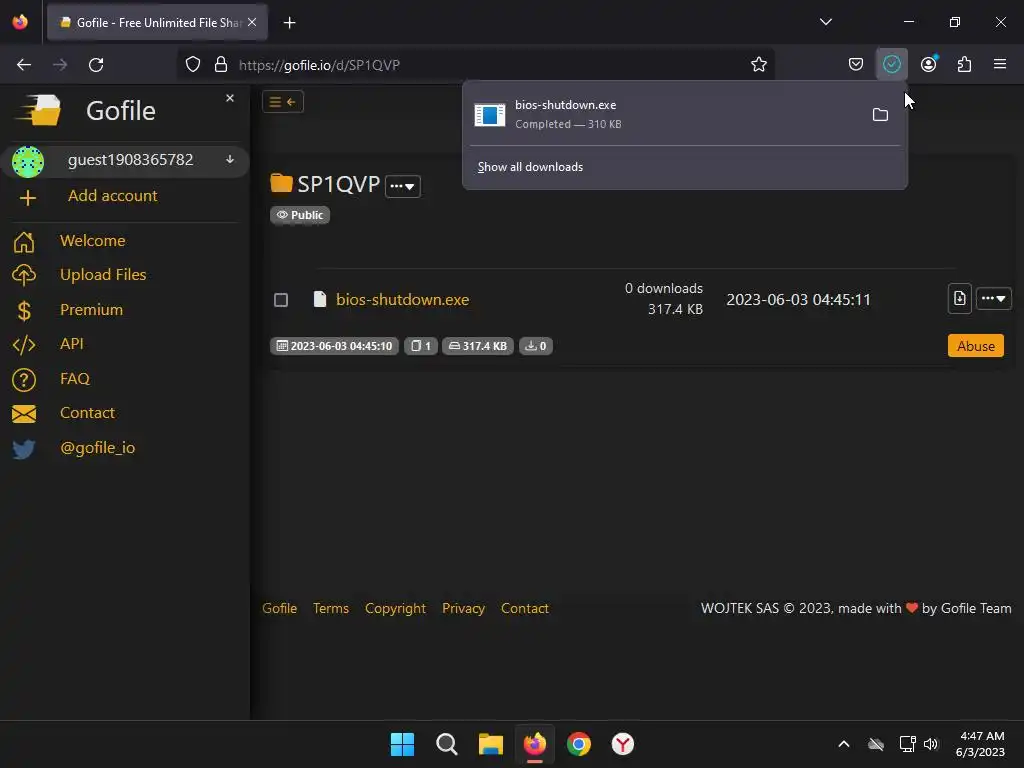Image resolution: width=1024 pixels, height=768 pixels.
Task: Open the Windows Start menu
Action: click(402, 744)
